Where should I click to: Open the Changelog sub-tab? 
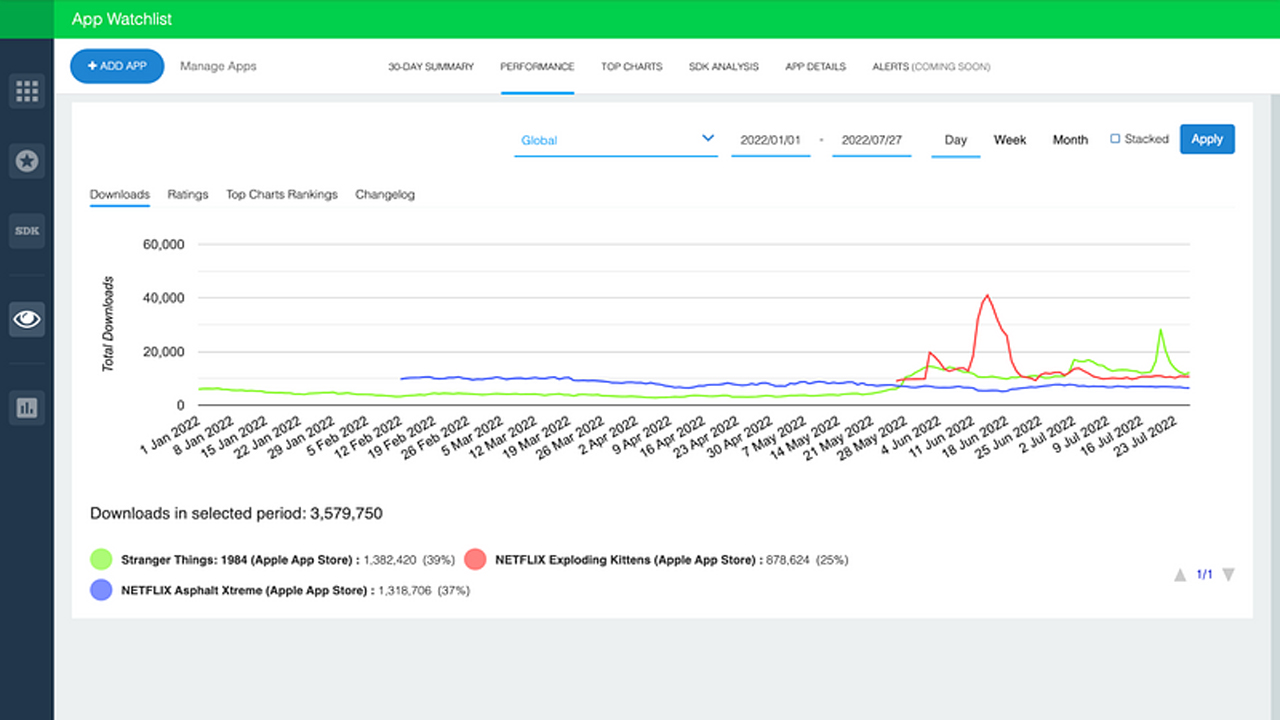385,195
